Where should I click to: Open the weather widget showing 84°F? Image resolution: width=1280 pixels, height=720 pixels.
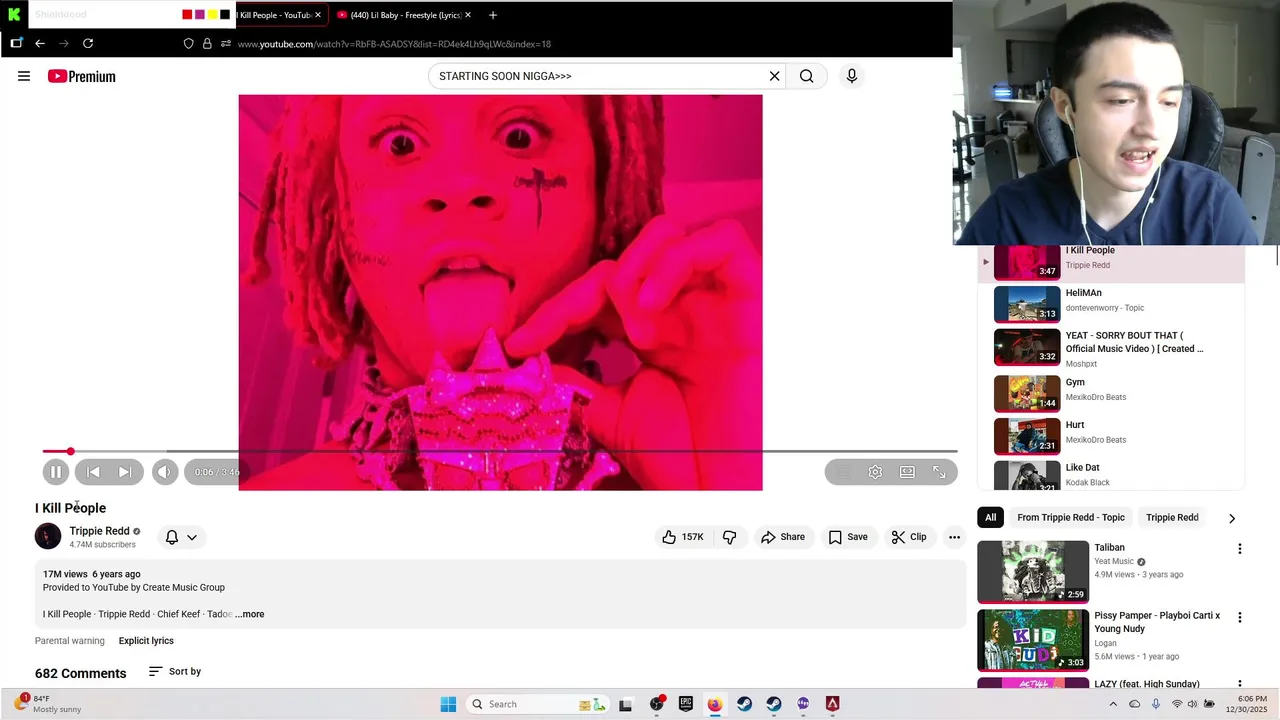[48, 704]
